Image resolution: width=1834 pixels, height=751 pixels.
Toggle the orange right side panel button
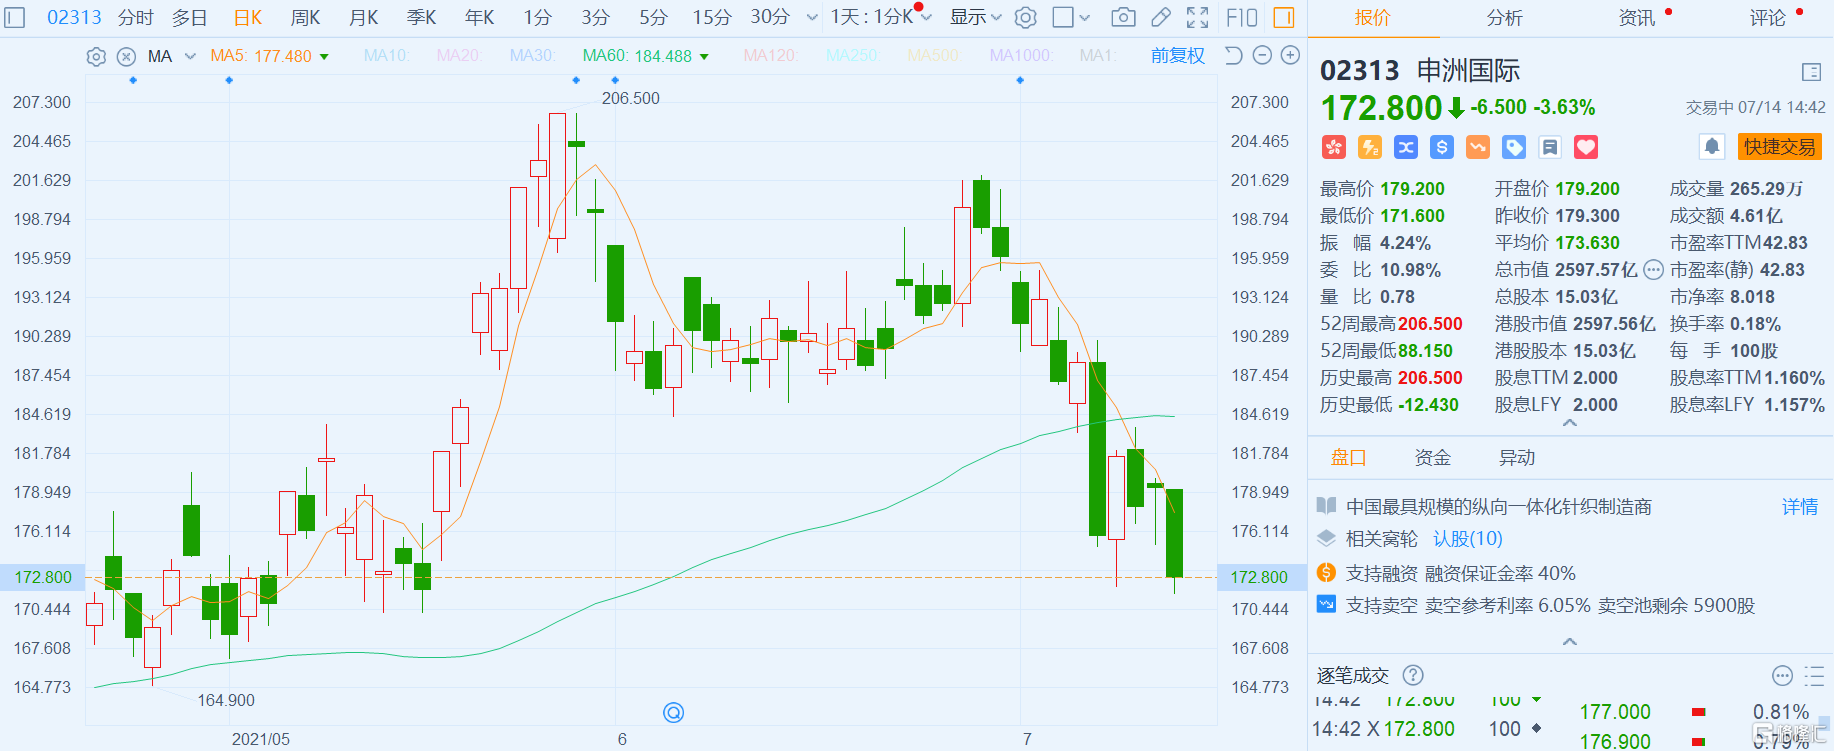(x=1284, y=17)
